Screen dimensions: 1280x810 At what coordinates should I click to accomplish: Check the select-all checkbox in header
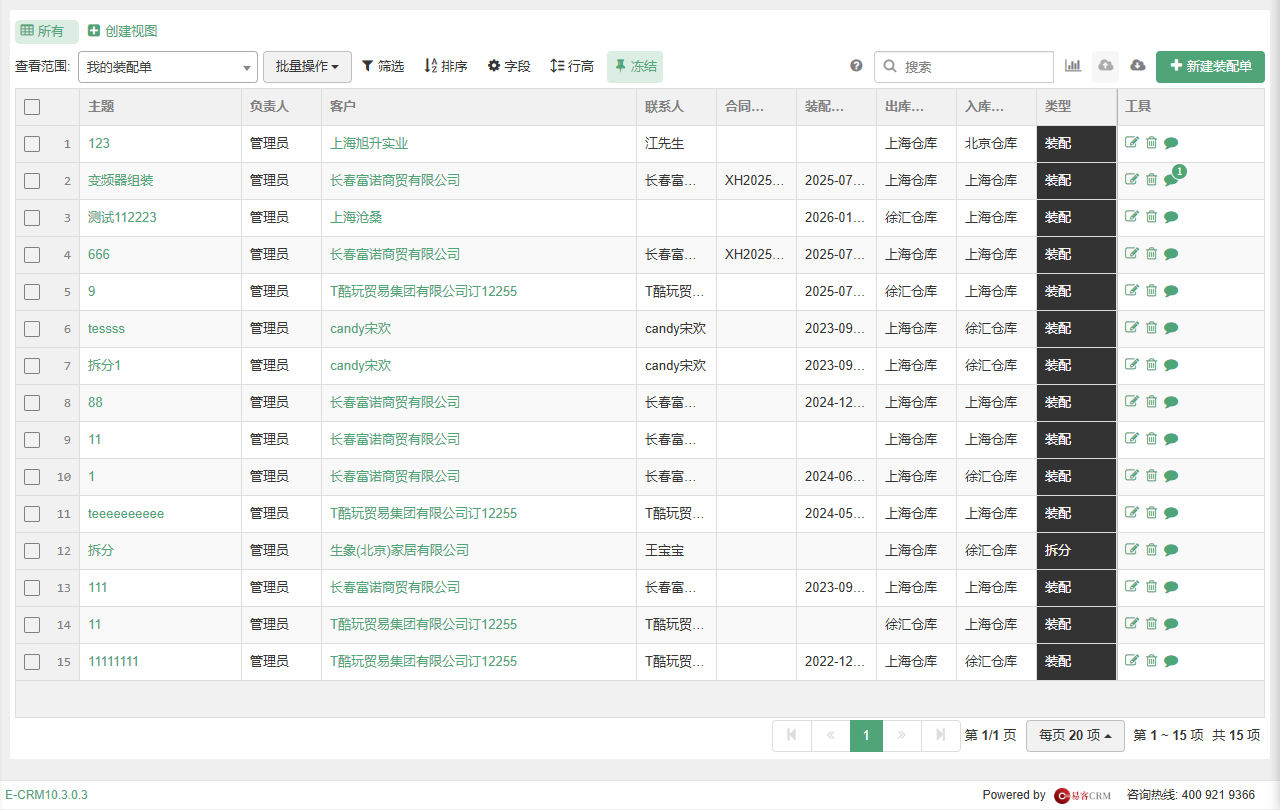[x=32, y=107]
